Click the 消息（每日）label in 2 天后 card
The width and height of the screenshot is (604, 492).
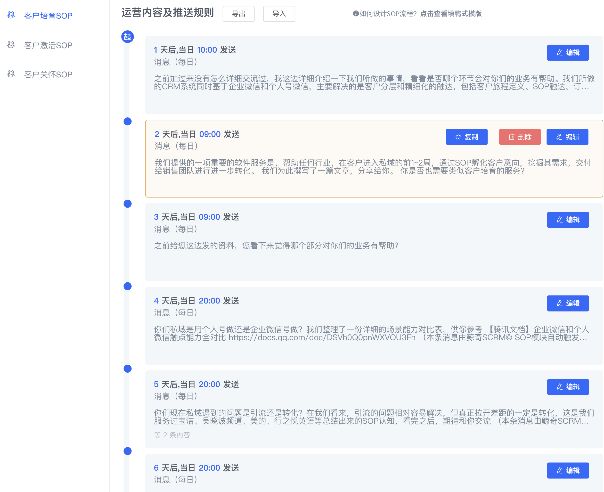click(x=176, y=146)
